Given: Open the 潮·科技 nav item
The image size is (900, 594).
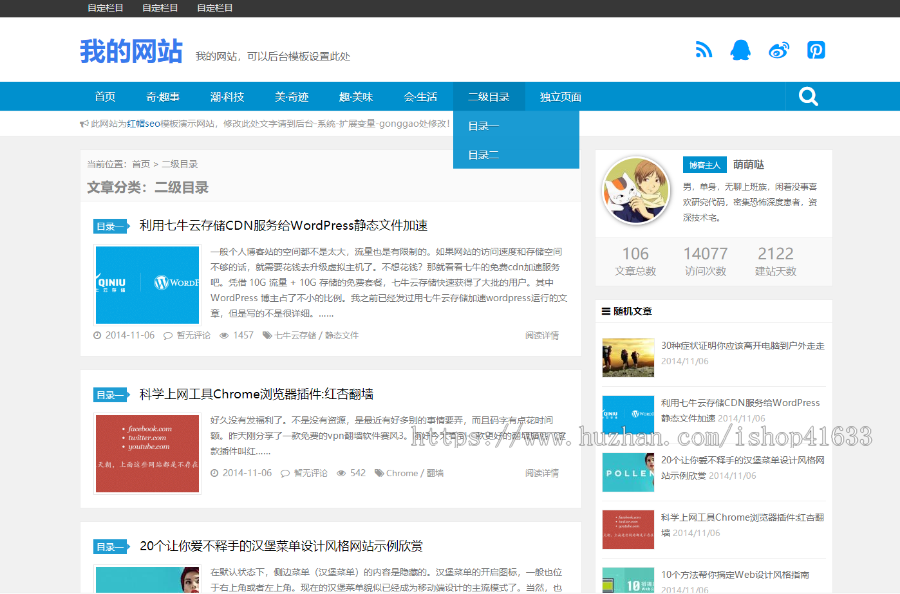Looking at the screenshot, I should coord(227,97).
